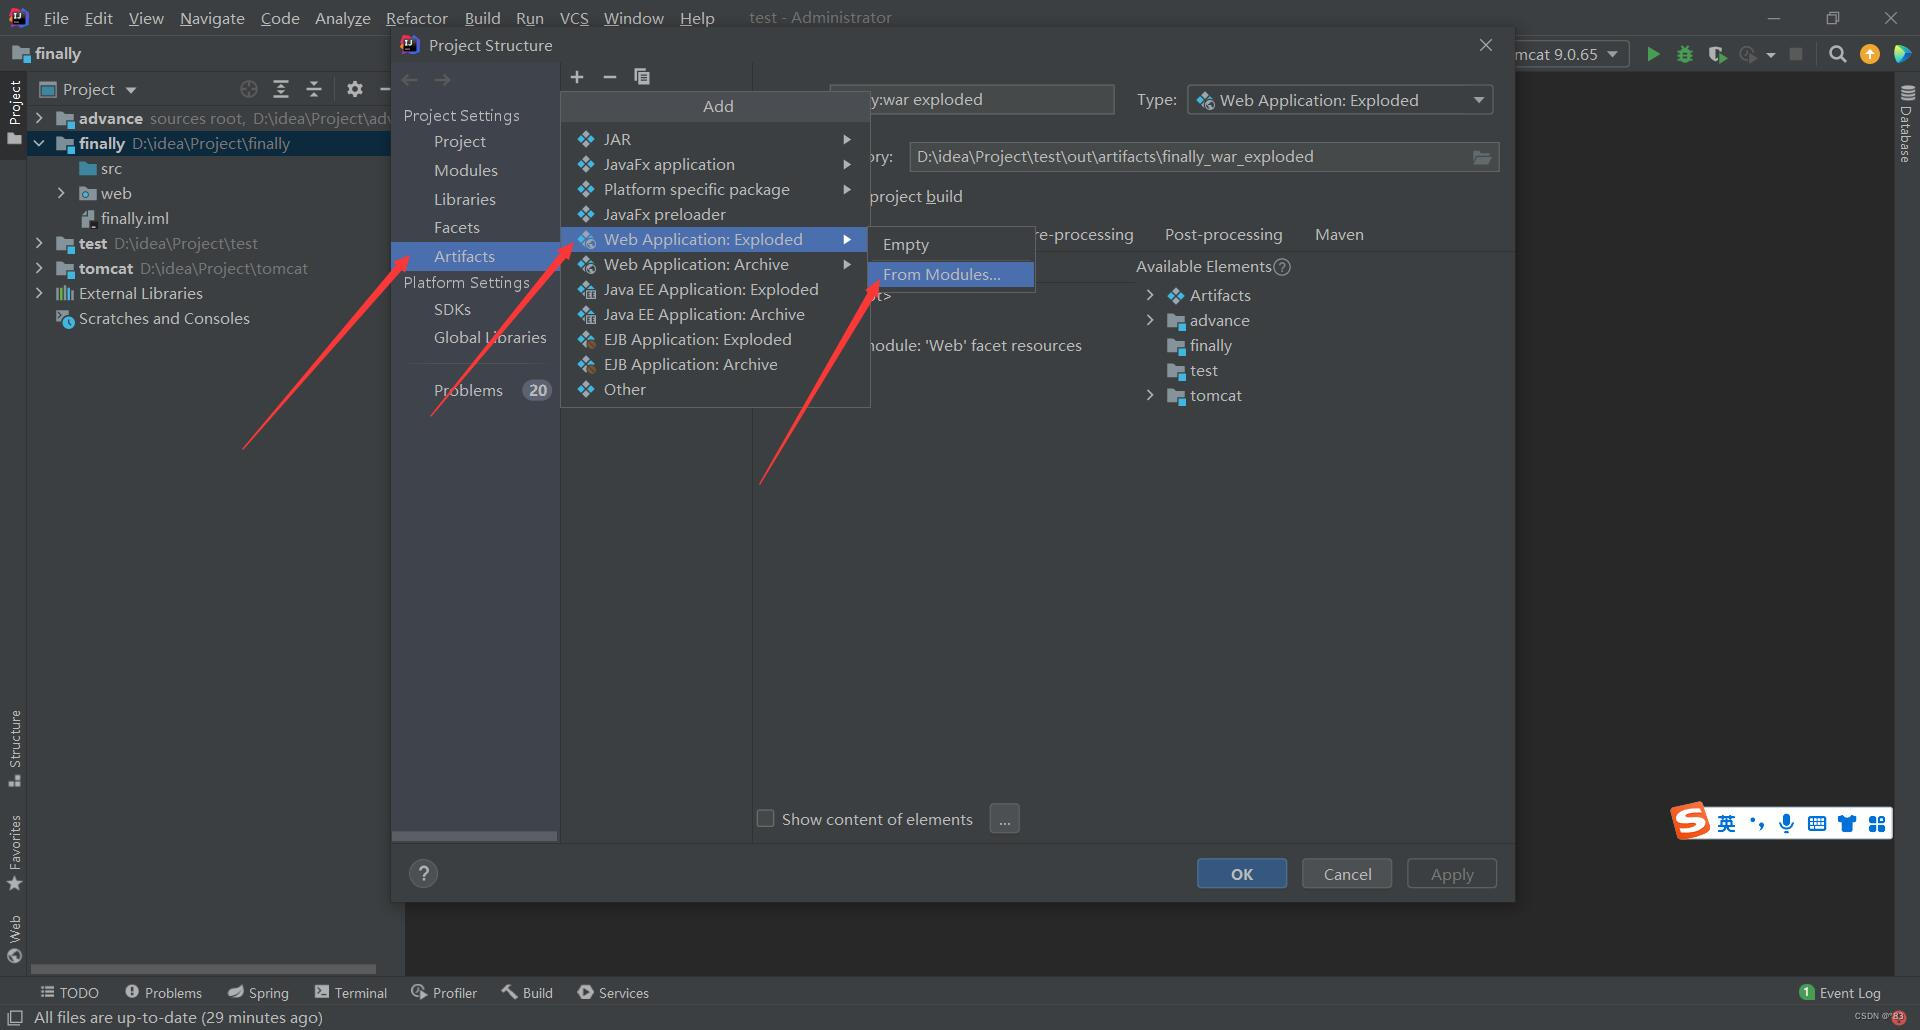Expand the web folder in Project tree

tap(61, 193)
